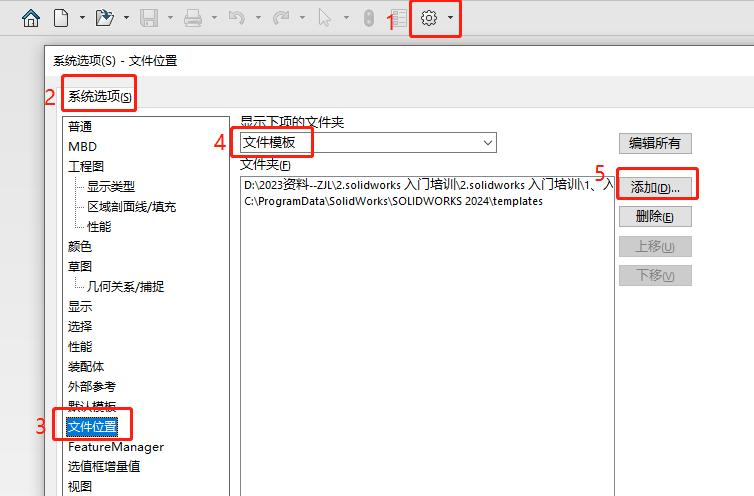Select 工程图 in the options tree
The width and height of the screenshot is (754, 496).
[x=86, y=166]
